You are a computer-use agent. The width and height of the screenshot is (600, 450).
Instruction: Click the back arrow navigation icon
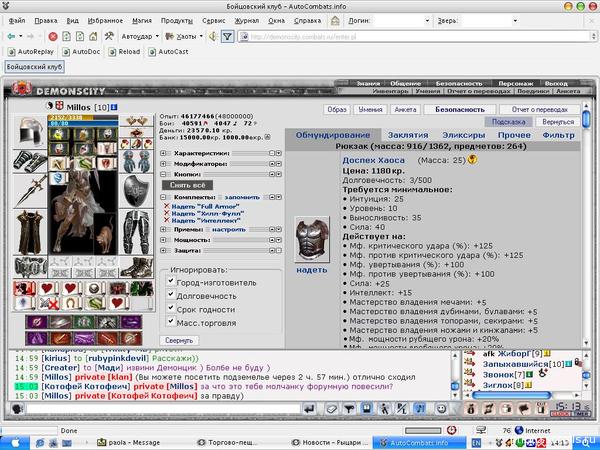(11, 36)
